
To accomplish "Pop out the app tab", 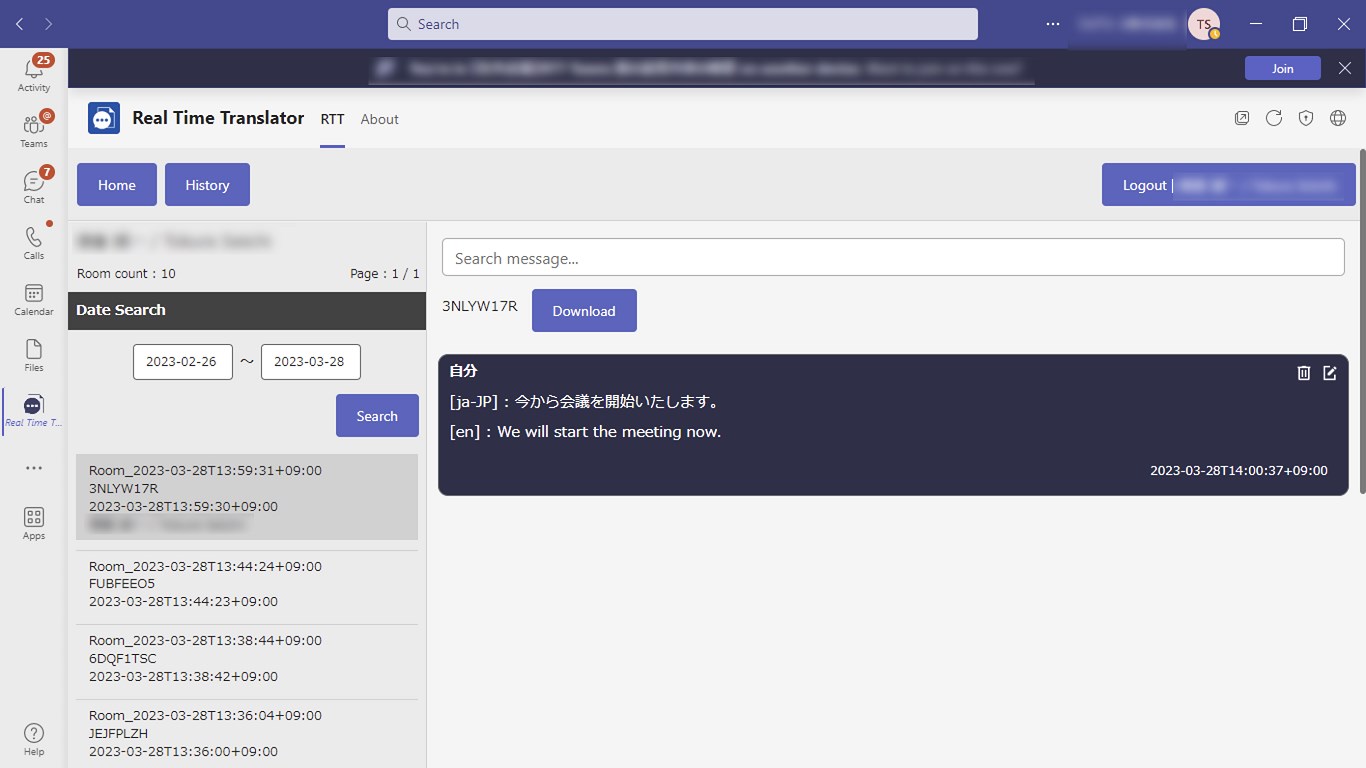I will point(1242,118).
